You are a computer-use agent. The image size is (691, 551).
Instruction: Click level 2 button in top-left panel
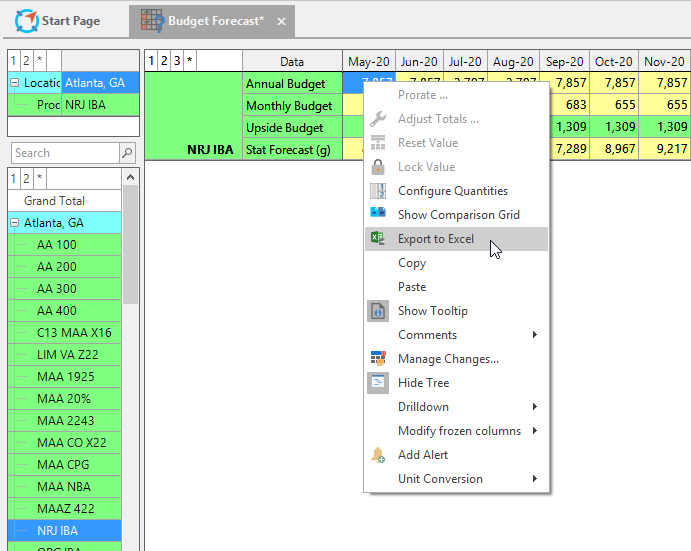coord(26,60)
